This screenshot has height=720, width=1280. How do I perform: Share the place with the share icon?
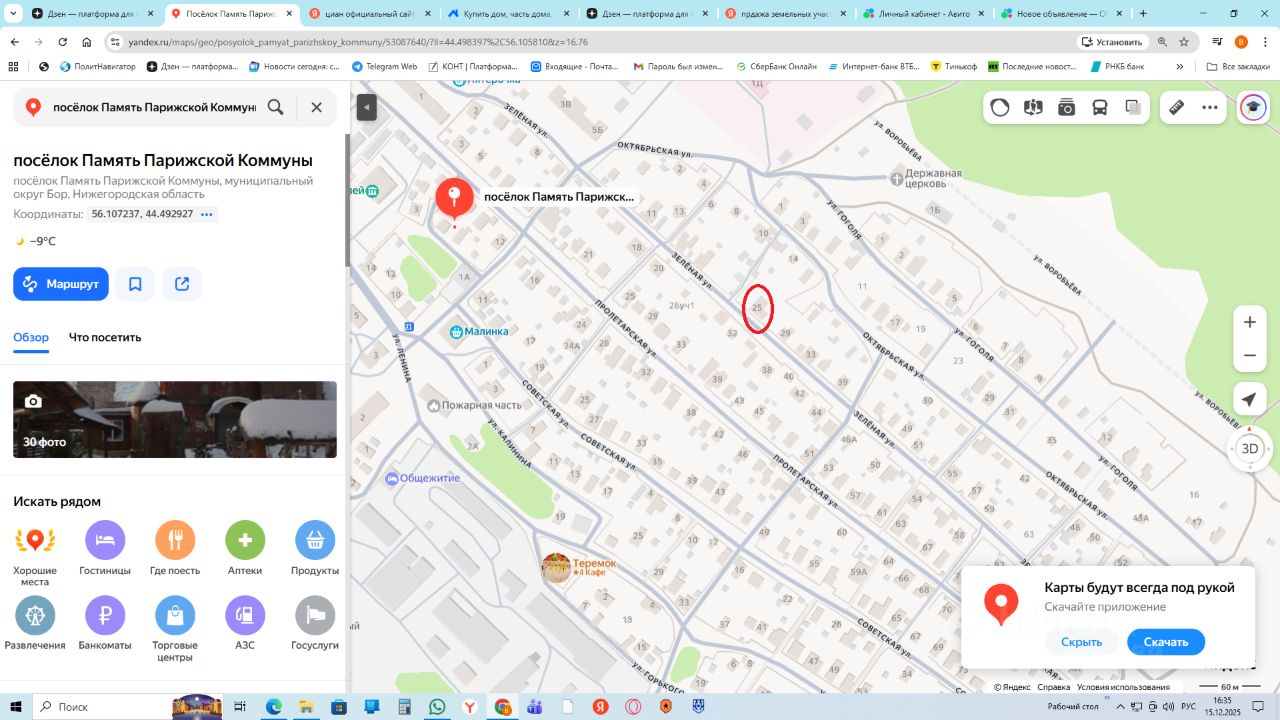pos(182,284)
